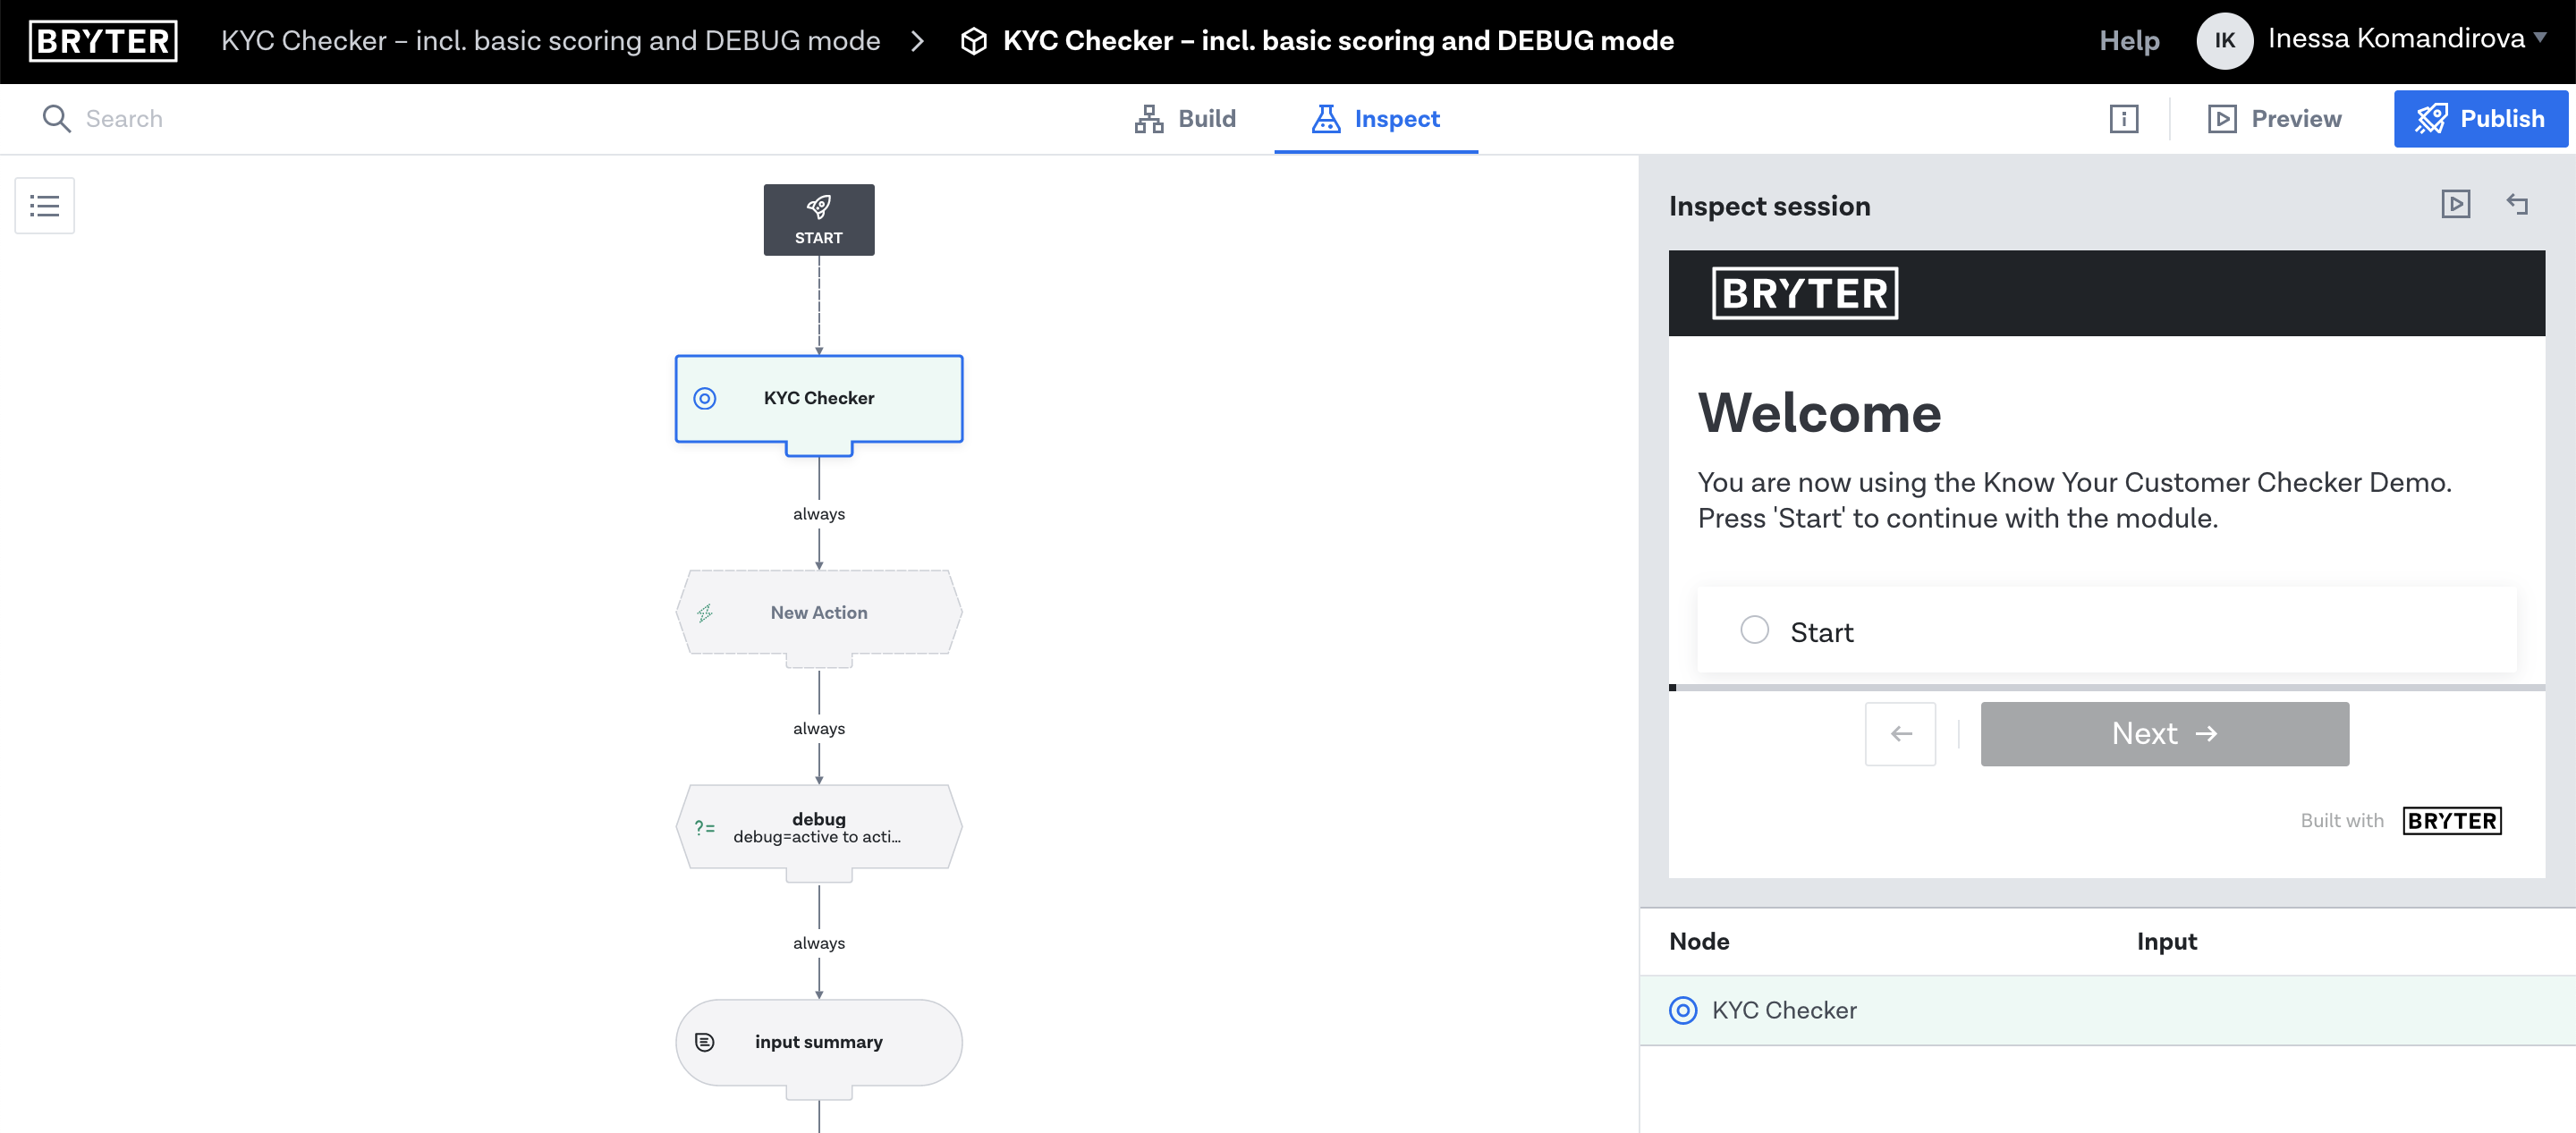2576x1133 pixels.
Task: Click the Welcome heading
Action: click(1819, 413)
